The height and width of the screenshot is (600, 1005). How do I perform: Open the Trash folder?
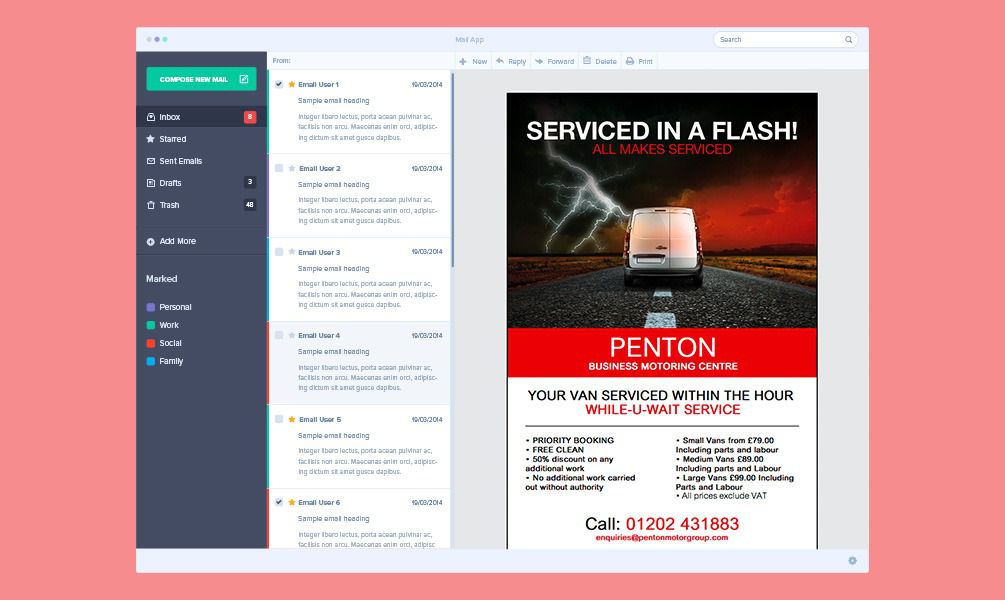pos(201,205)
